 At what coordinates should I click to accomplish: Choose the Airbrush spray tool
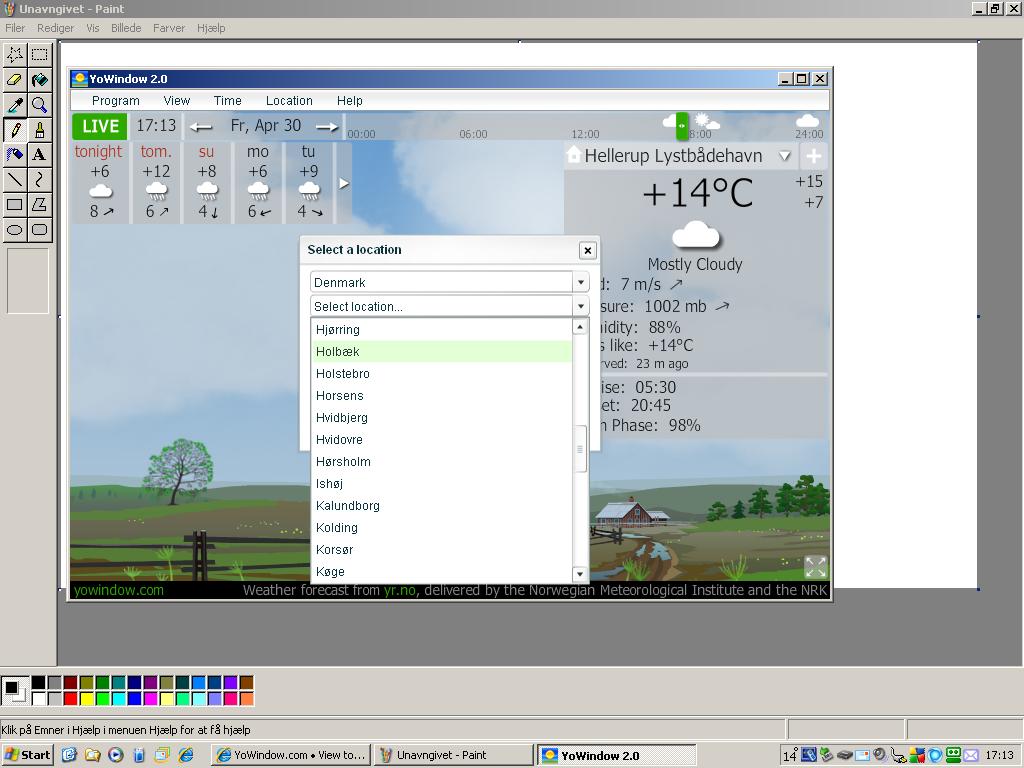click(x=15, y=155)
